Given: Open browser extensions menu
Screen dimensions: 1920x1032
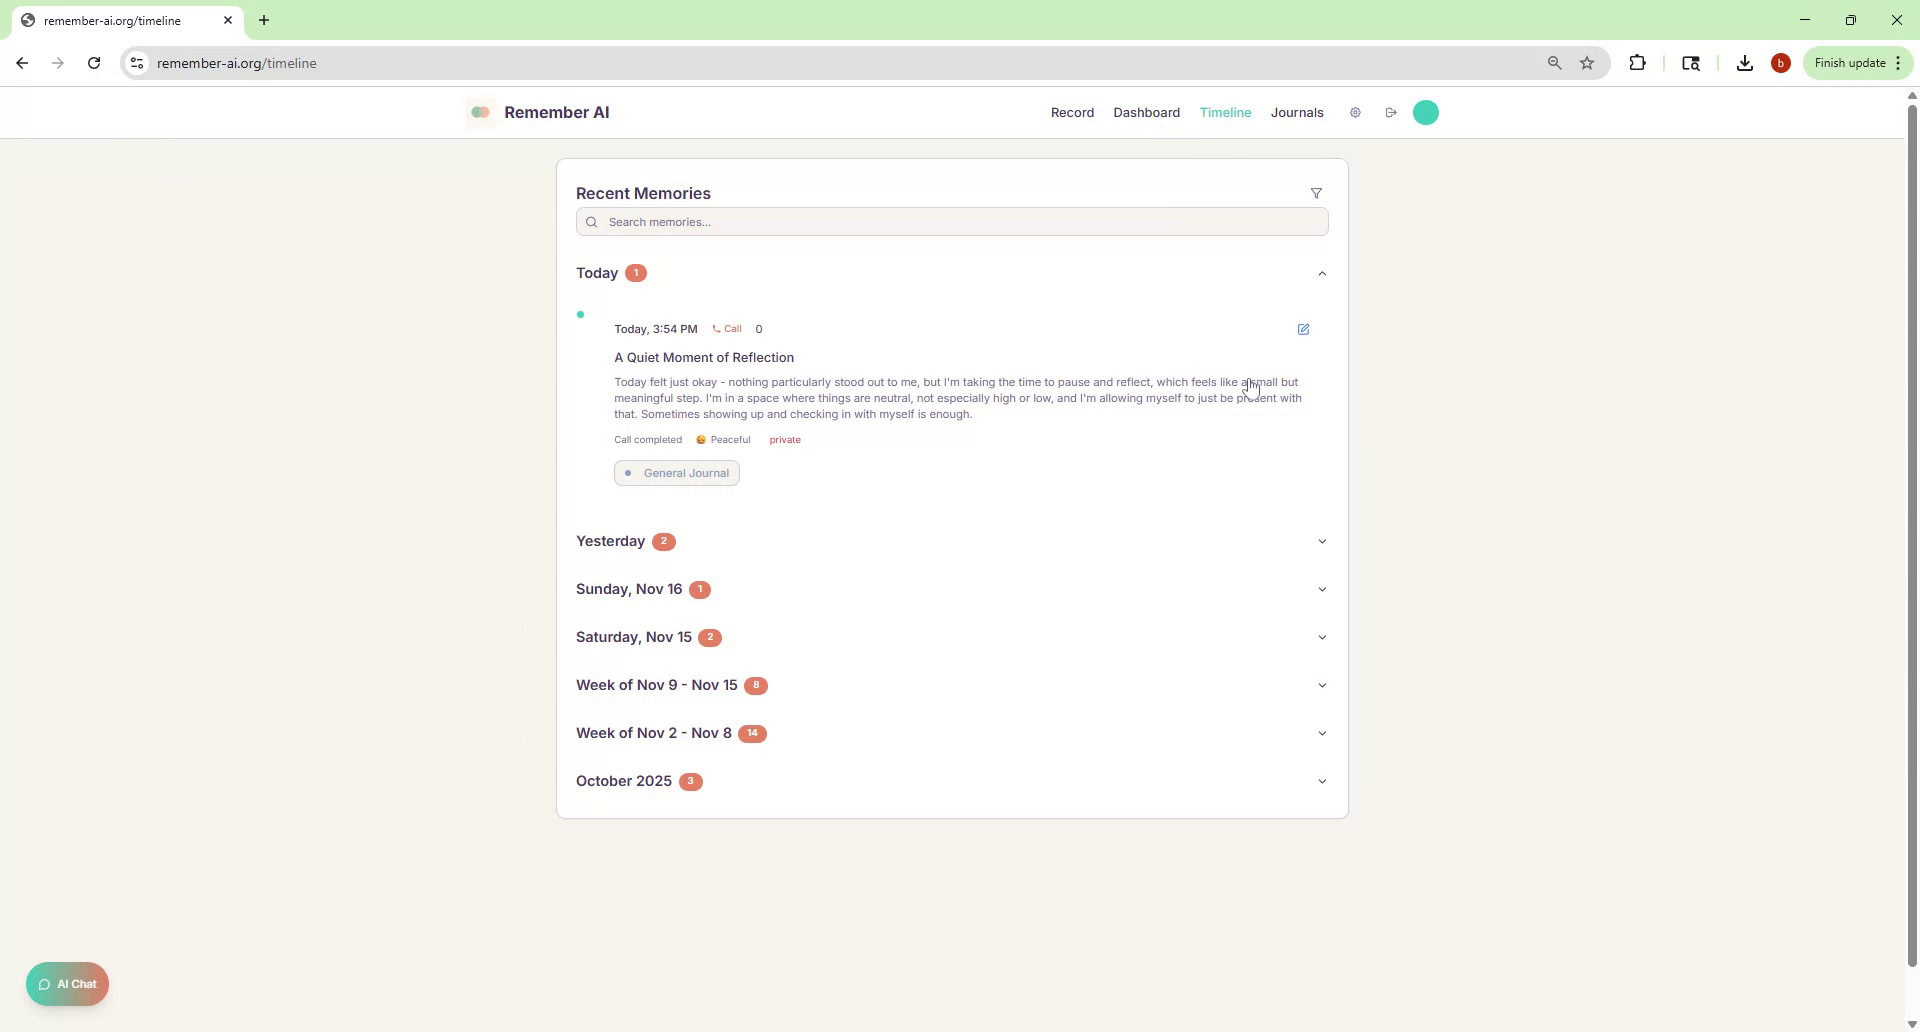Looking at the screenshot, I should 1638,62.
